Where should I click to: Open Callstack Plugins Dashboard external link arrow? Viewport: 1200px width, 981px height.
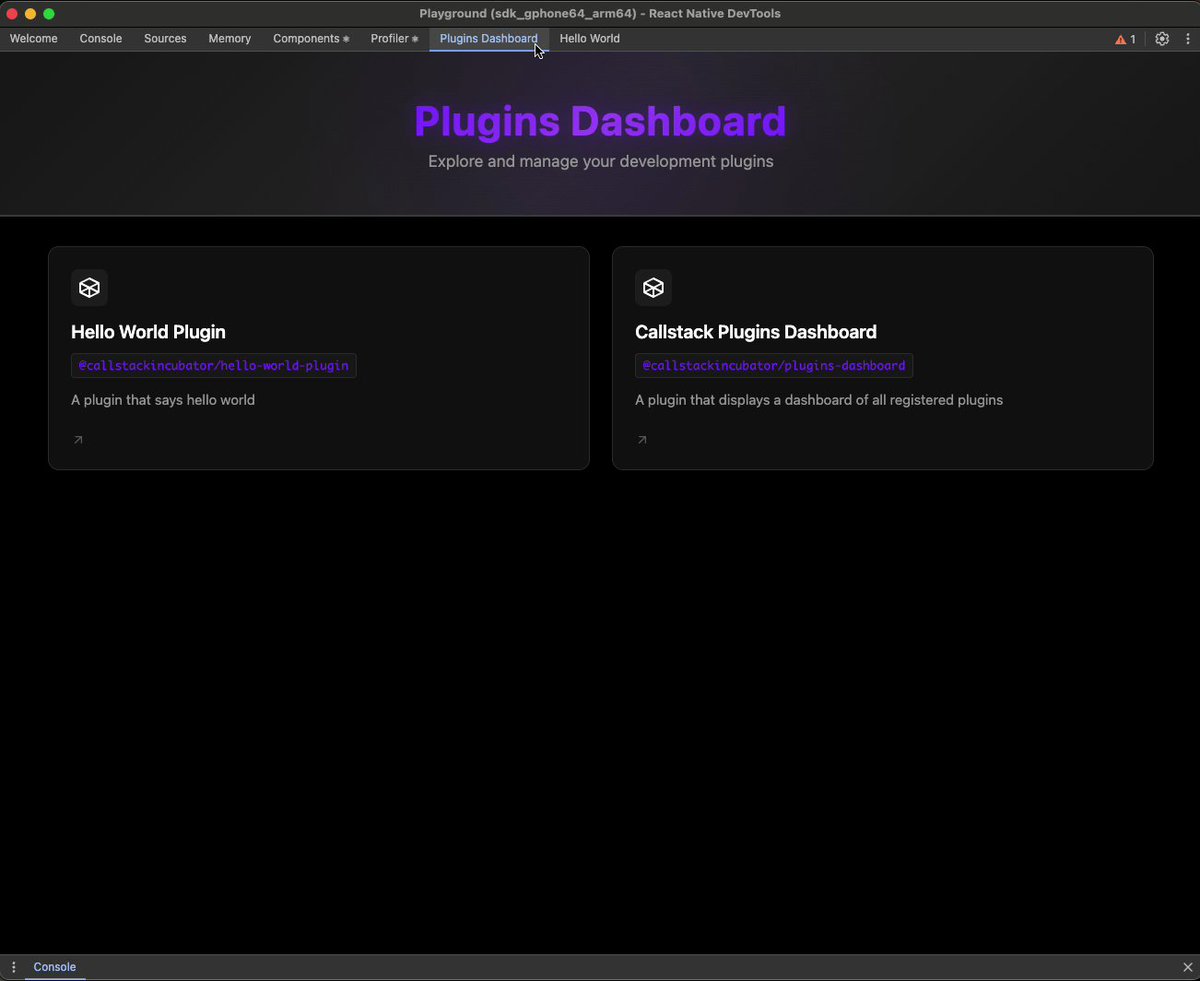(x=642, y=440)
